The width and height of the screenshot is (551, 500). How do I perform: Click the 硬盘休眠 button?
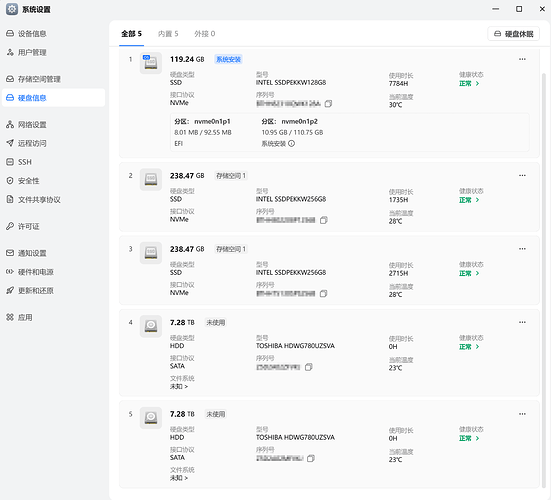[x=513, y=34]
